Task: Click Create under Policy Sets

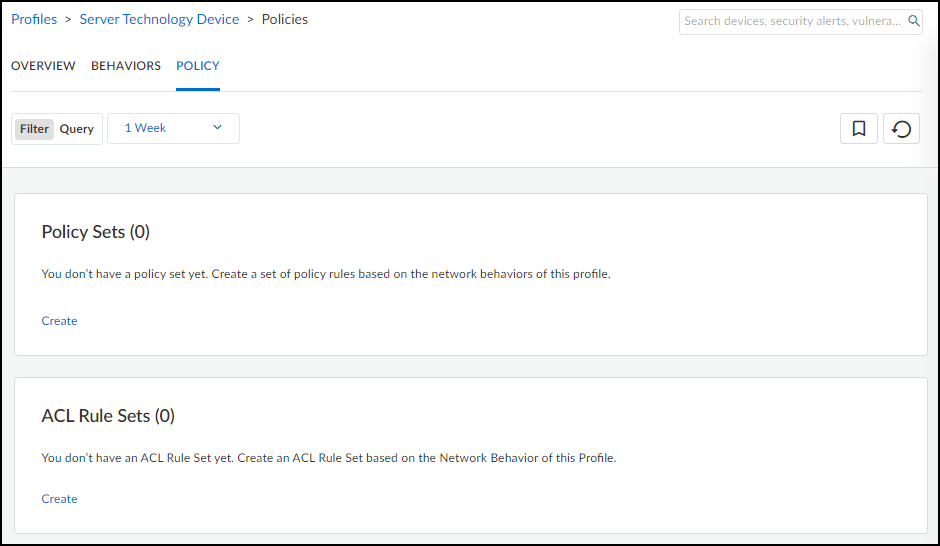Action: (59, 321)
